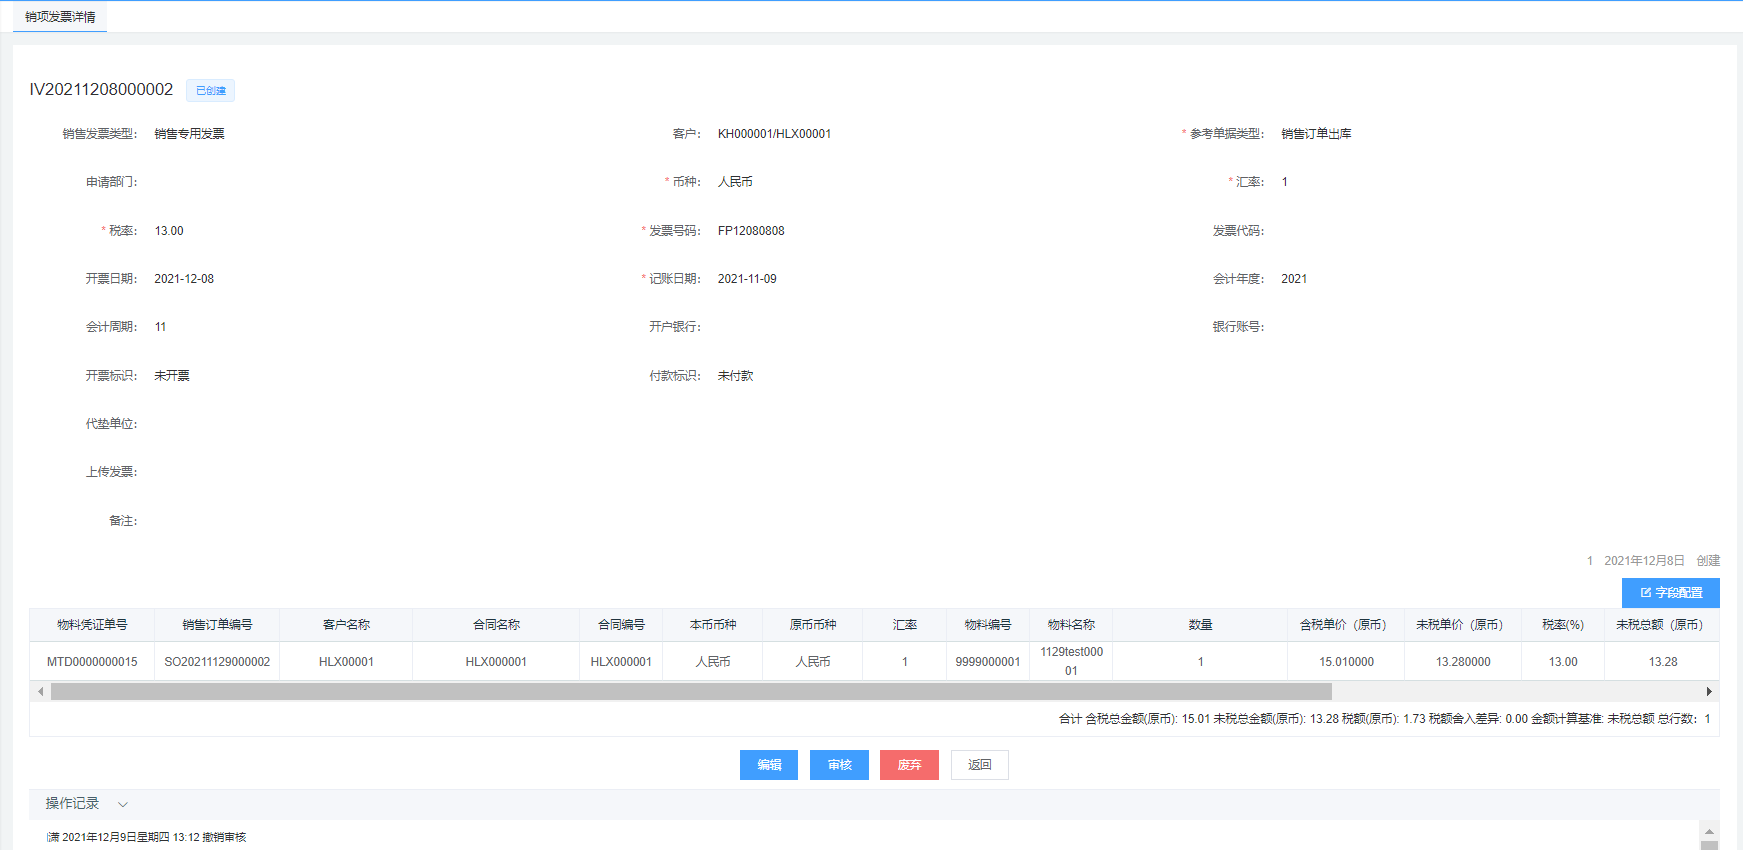The width and height of the screenshot is (1743, 850).
Task: Collapse the 操作记录 section chevron
Action: point(123,804)
